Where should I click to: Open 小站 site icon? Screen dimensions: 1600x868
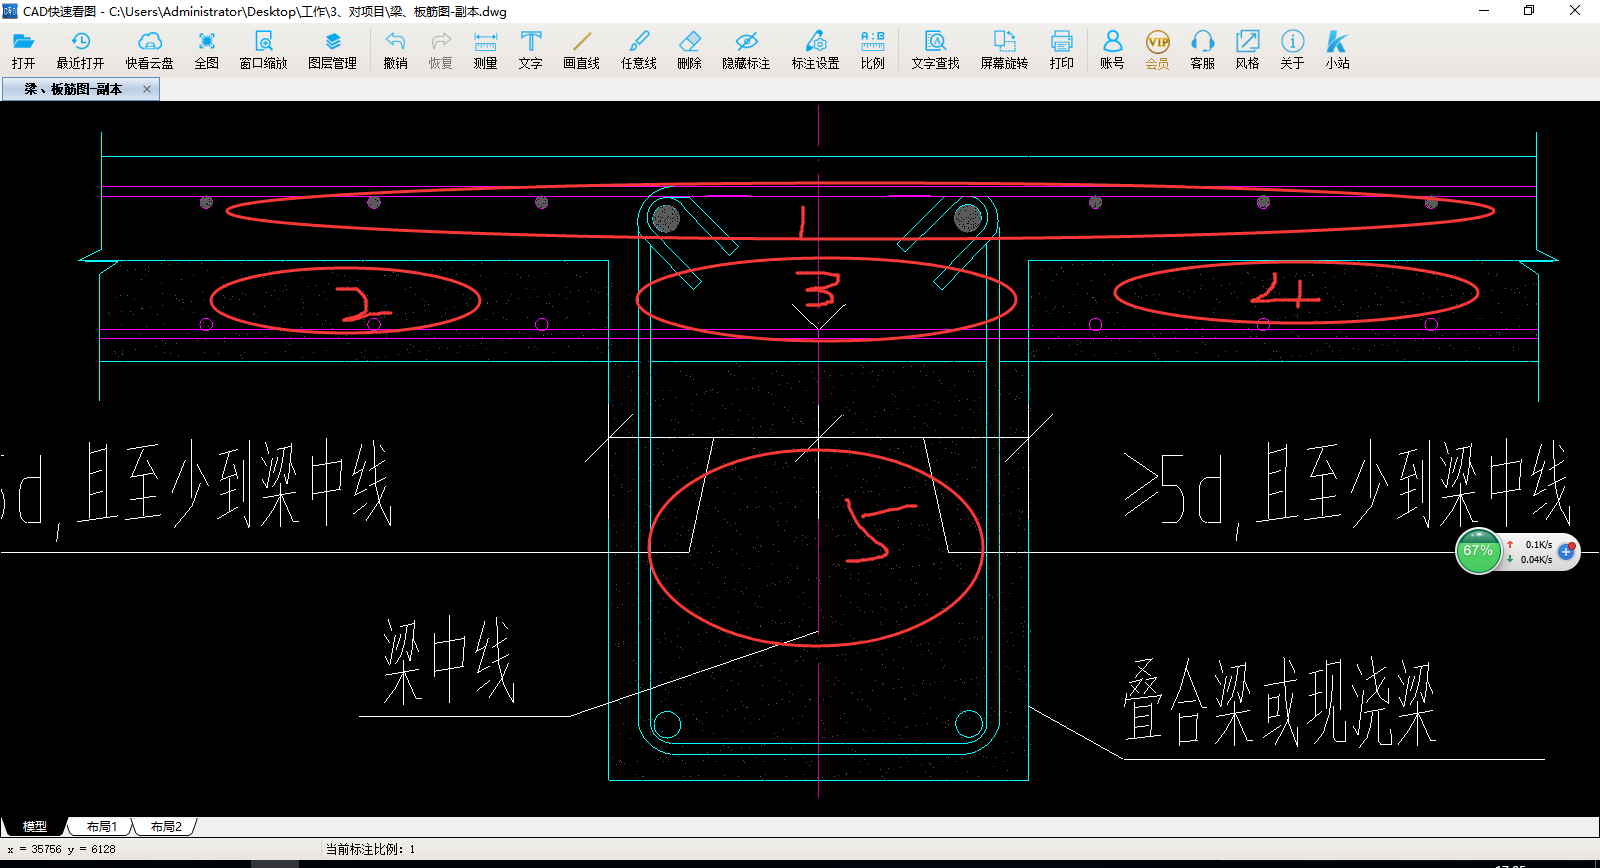point(1337,50)
